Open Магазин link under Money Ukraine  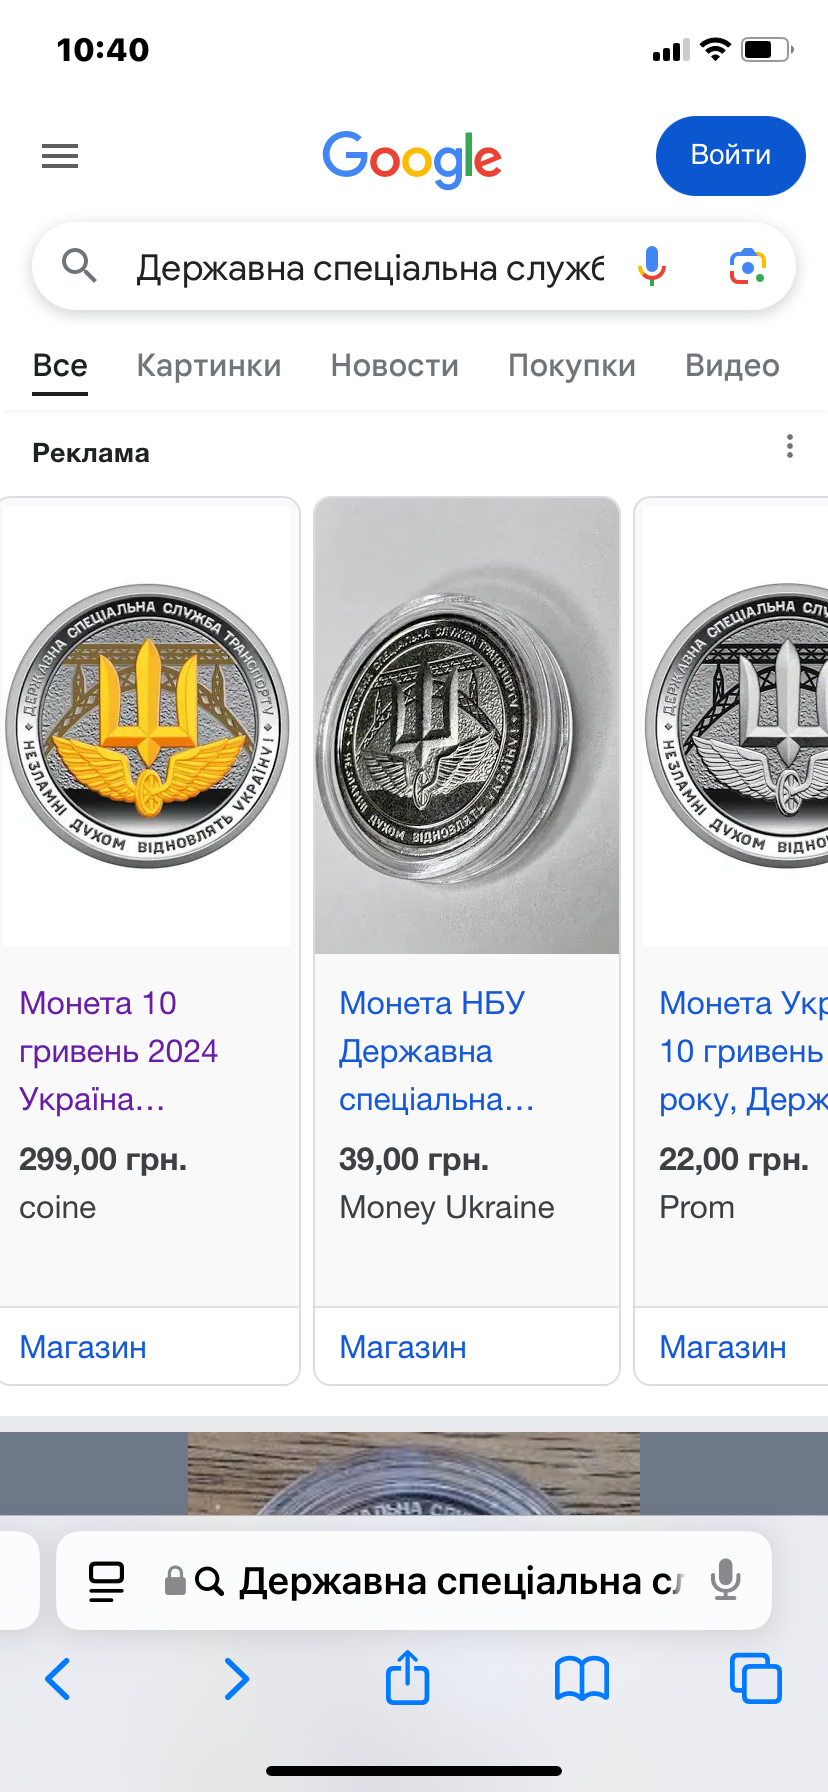click(403, 1347)
